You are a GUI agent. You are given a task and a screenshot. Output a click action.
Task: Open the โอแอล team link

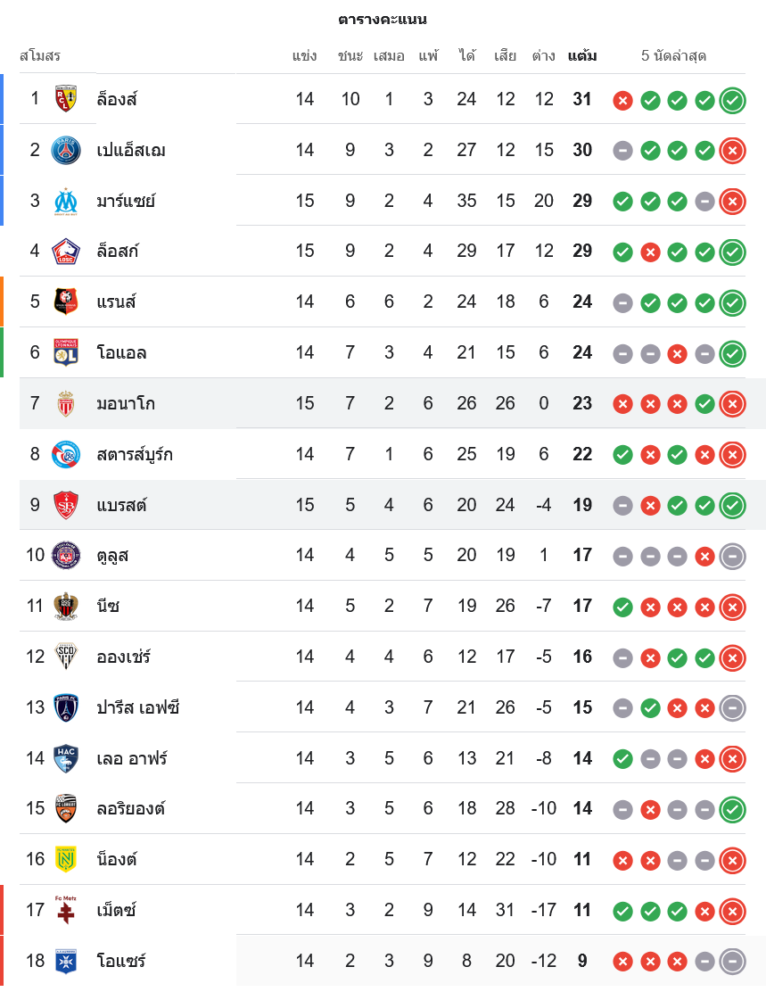coord(122,353)
